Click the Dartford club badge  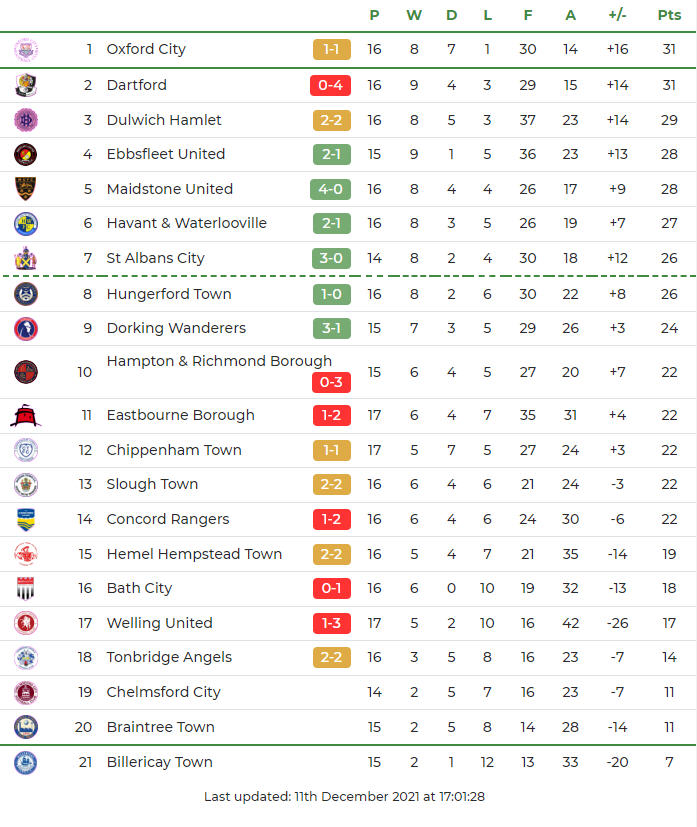[26, 85]
